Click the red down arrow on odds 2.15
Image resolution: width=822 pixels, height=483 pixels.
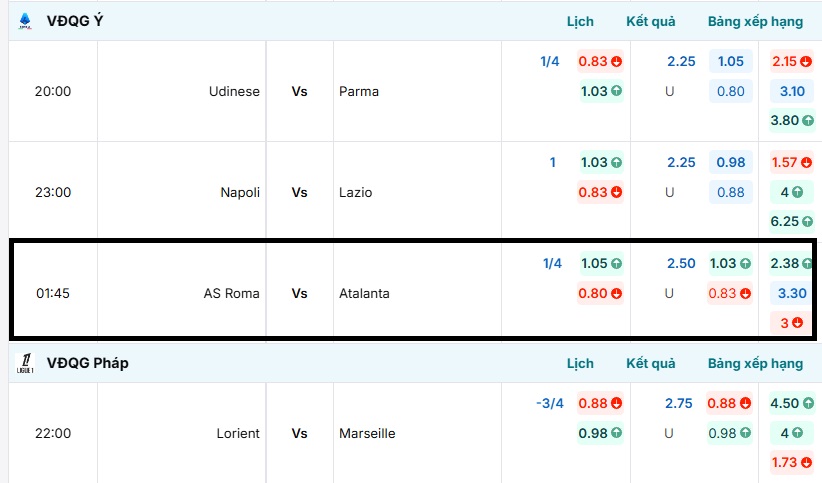point(805,61)
